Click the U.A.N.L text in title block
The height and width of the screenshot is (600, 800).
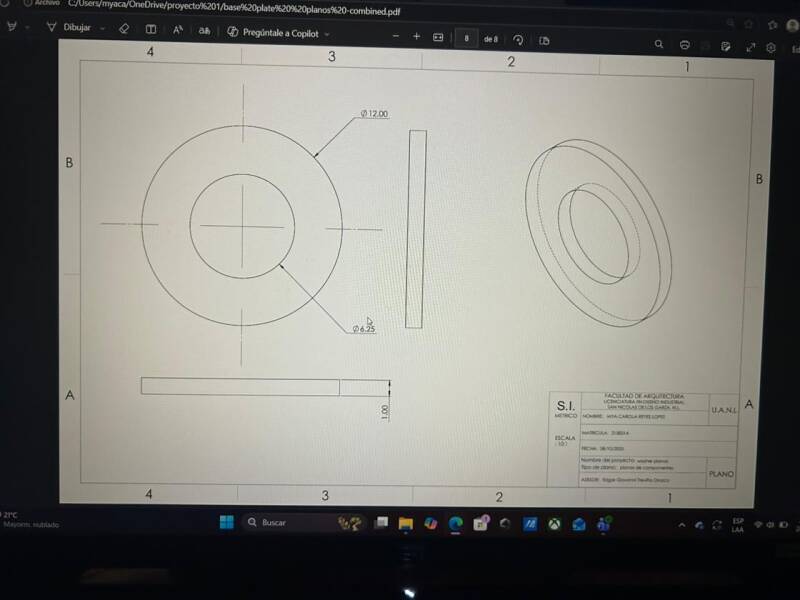(x=724, y=410)
